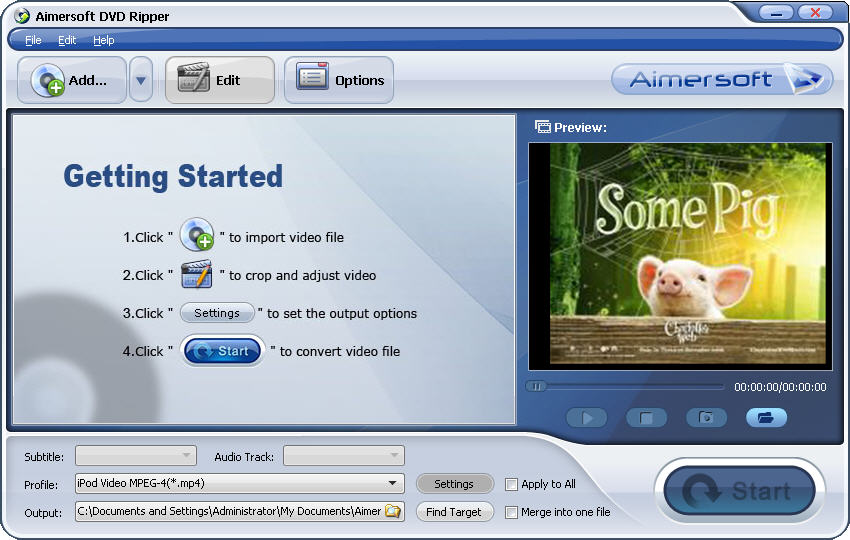Click the Preview panel header icon
The image size is (850, 540).
(x=543, y=127)
